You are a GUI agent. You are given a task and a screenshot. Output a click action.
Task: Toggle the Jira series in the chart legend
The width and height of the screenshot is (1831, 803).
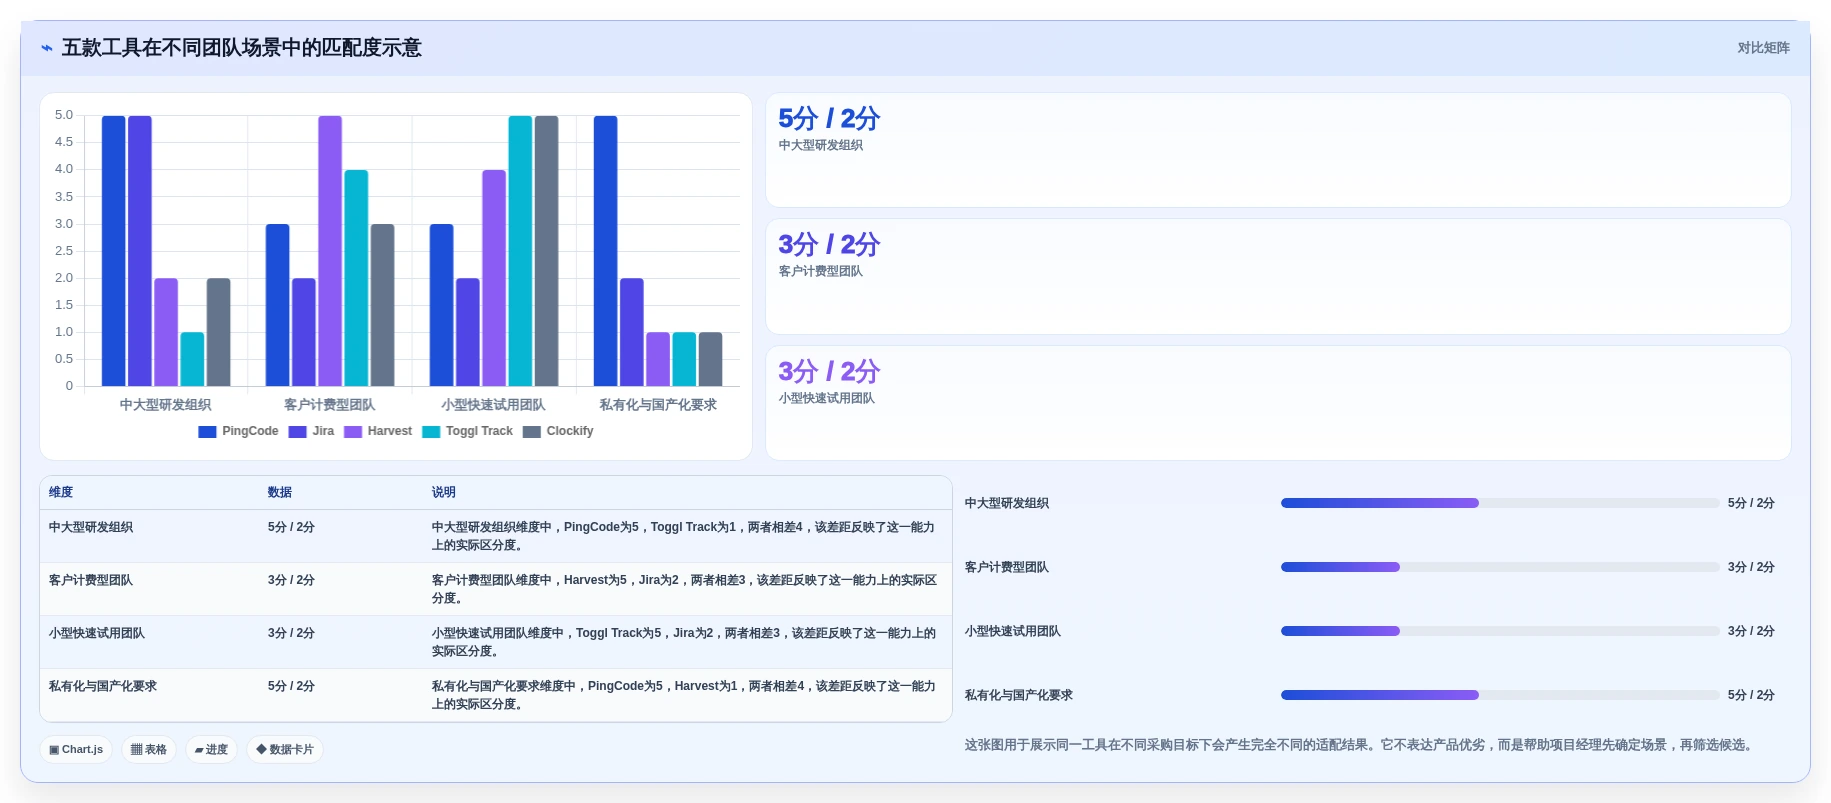311,432
